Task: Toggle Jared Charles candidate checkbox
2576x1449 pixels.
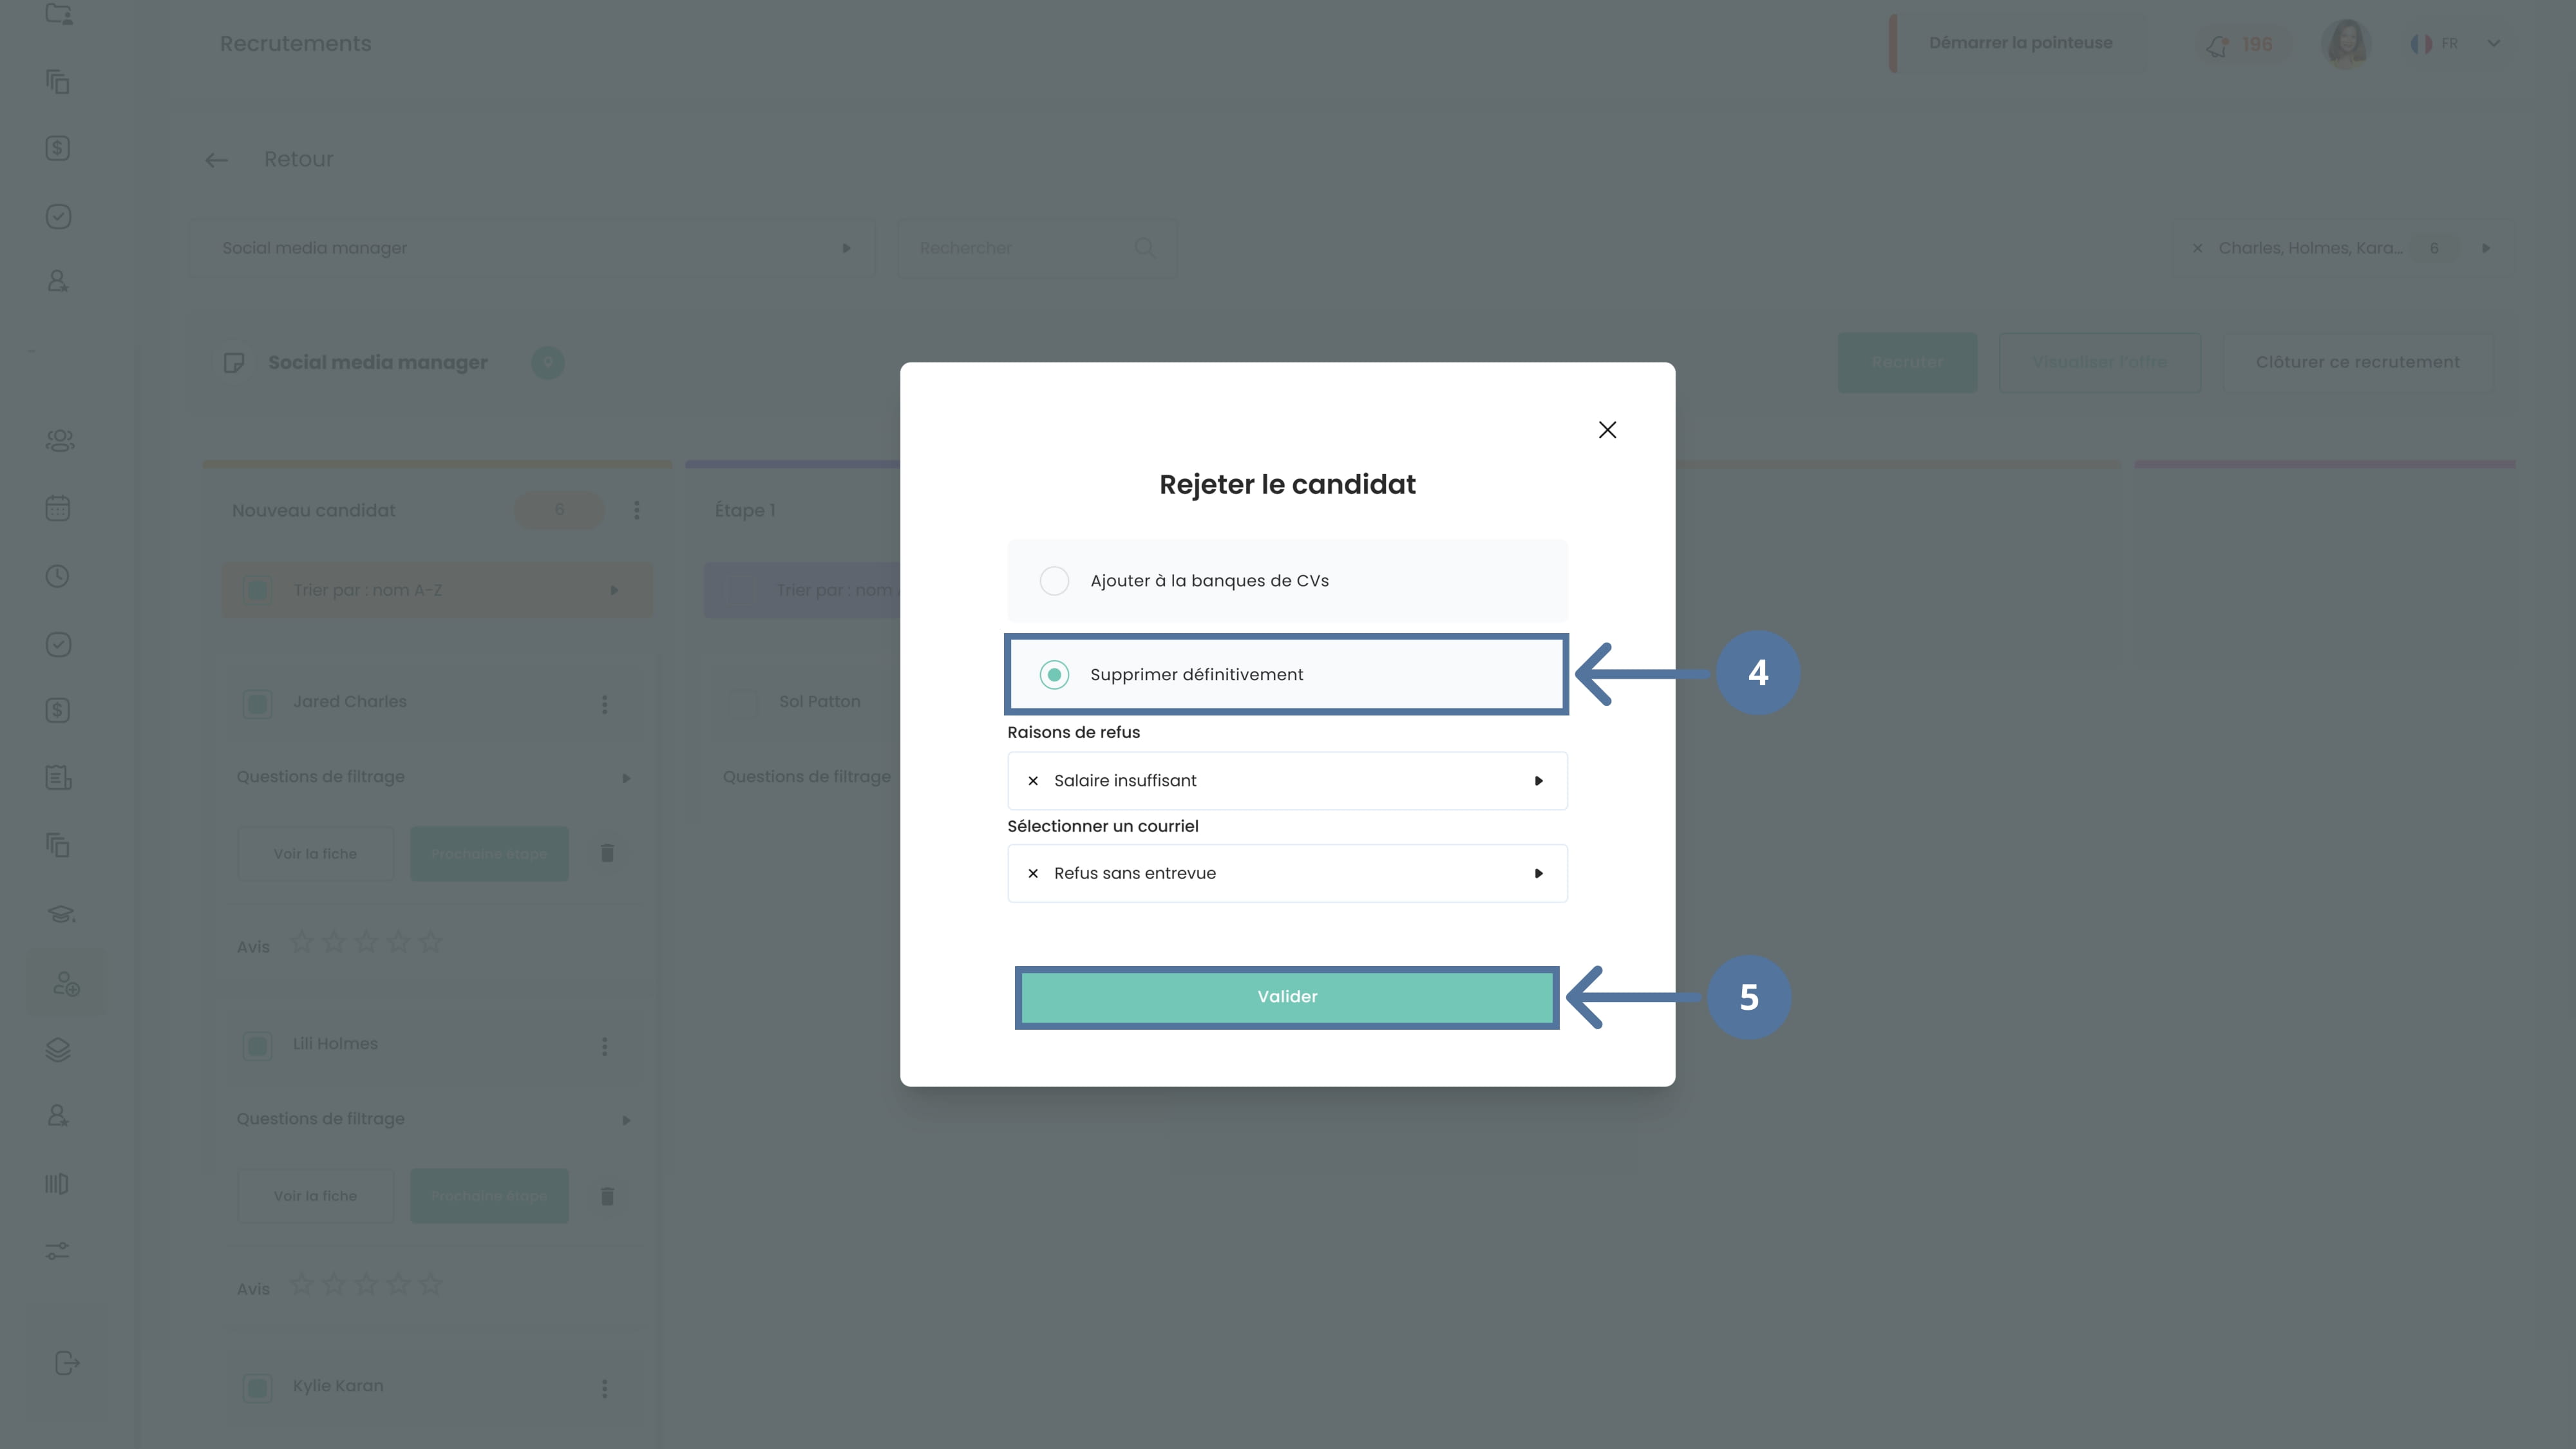Action: 257,703
